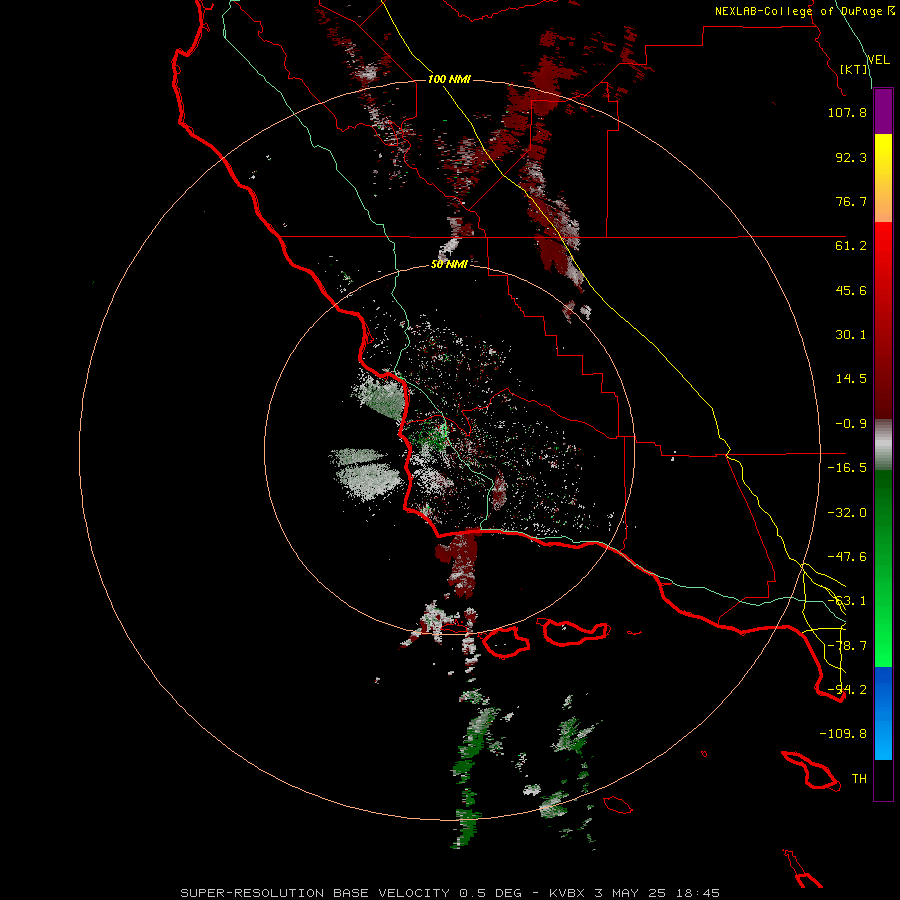
Task: Click the 107.8 legend value
Action: (x=847, y=112)
